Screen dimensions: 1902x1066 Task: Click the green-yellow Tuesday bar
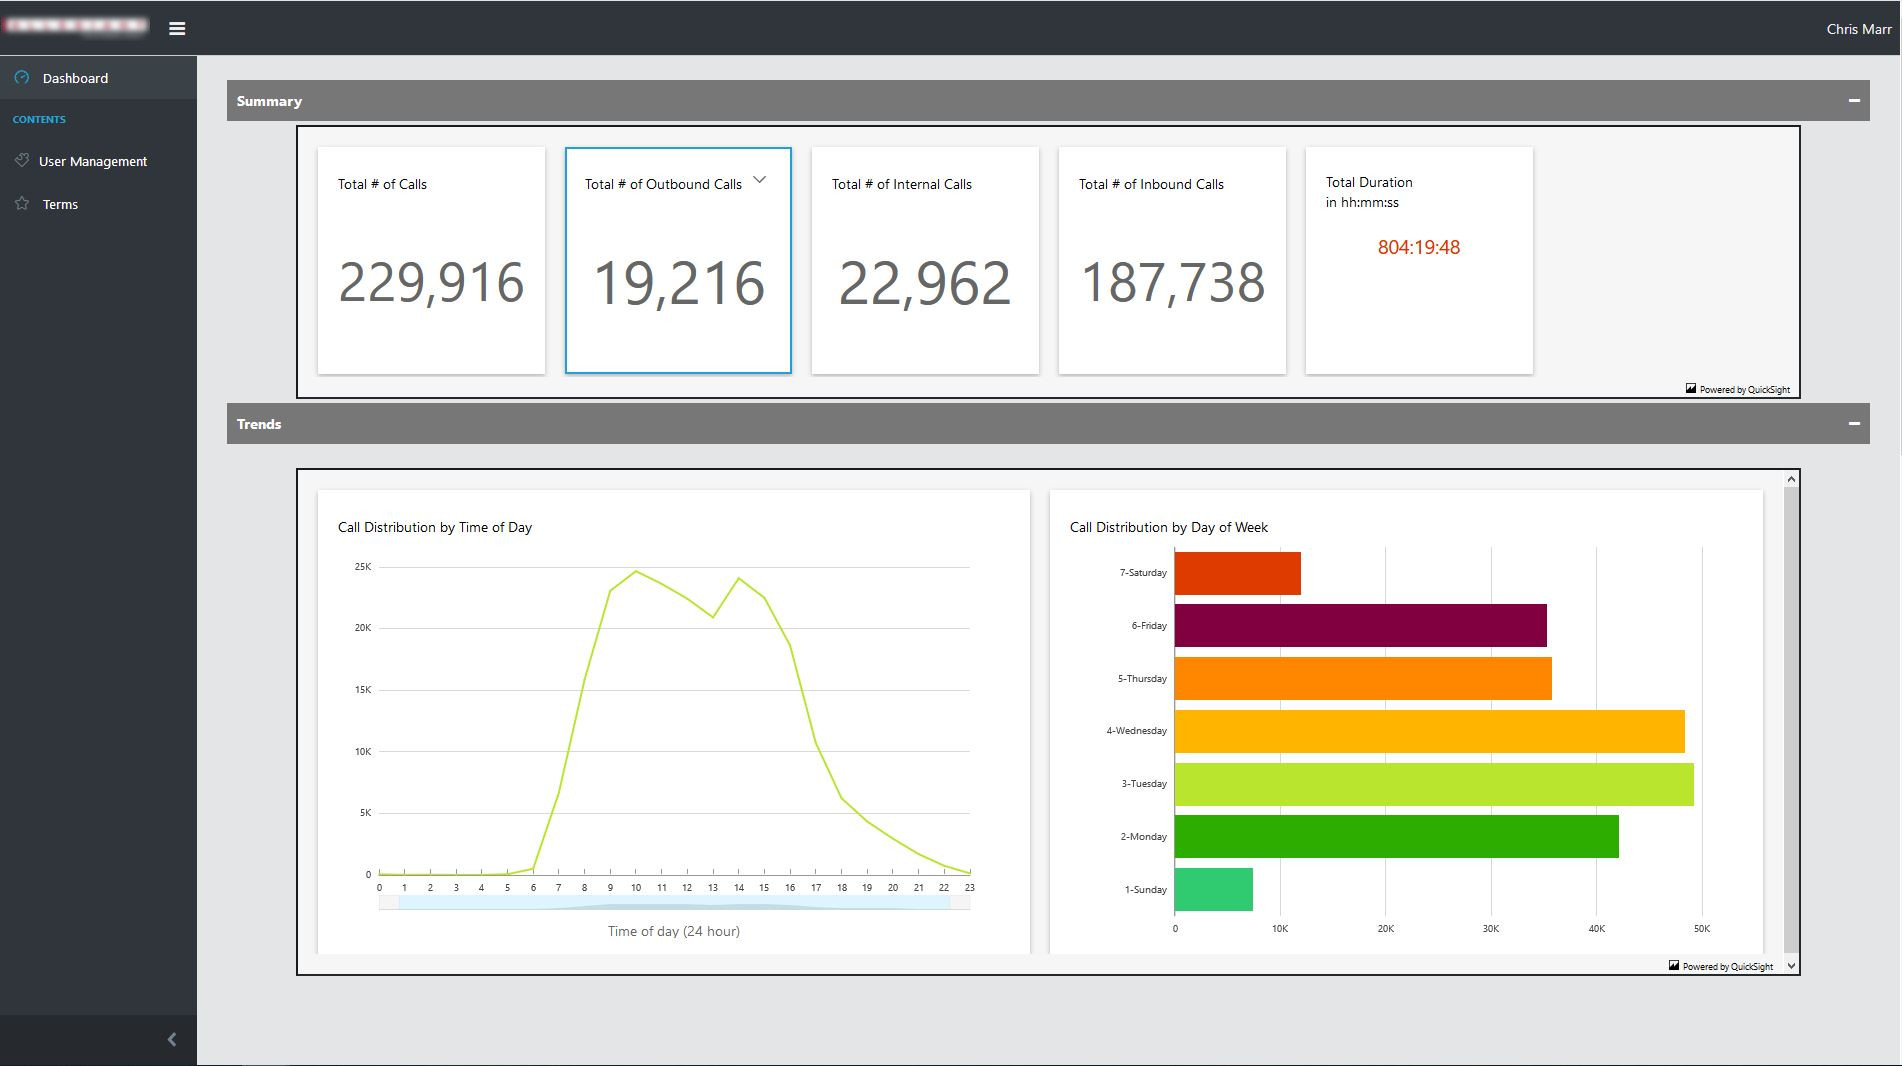click(1433, 785)
